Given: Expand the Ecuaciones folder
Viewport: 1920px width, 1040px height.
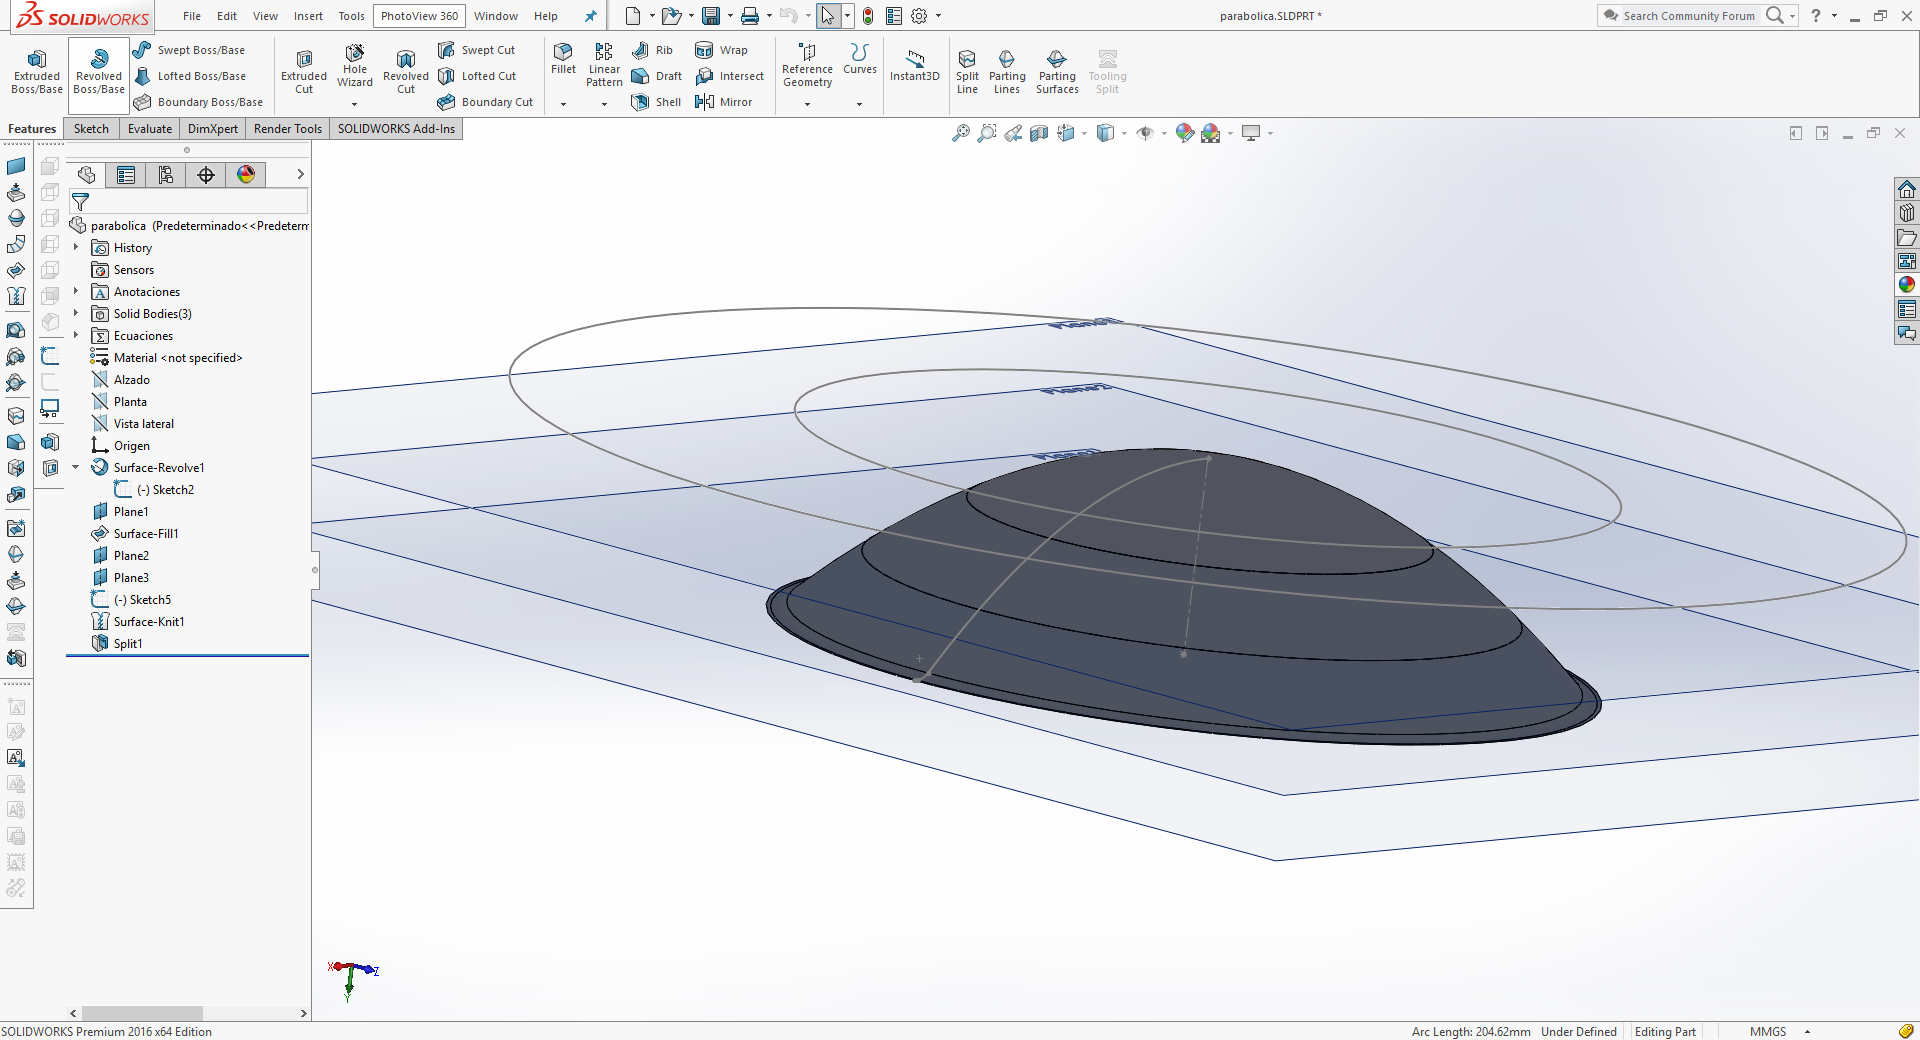Looking at the screenshot, I should pyautogui.click(x=75, y=335).
